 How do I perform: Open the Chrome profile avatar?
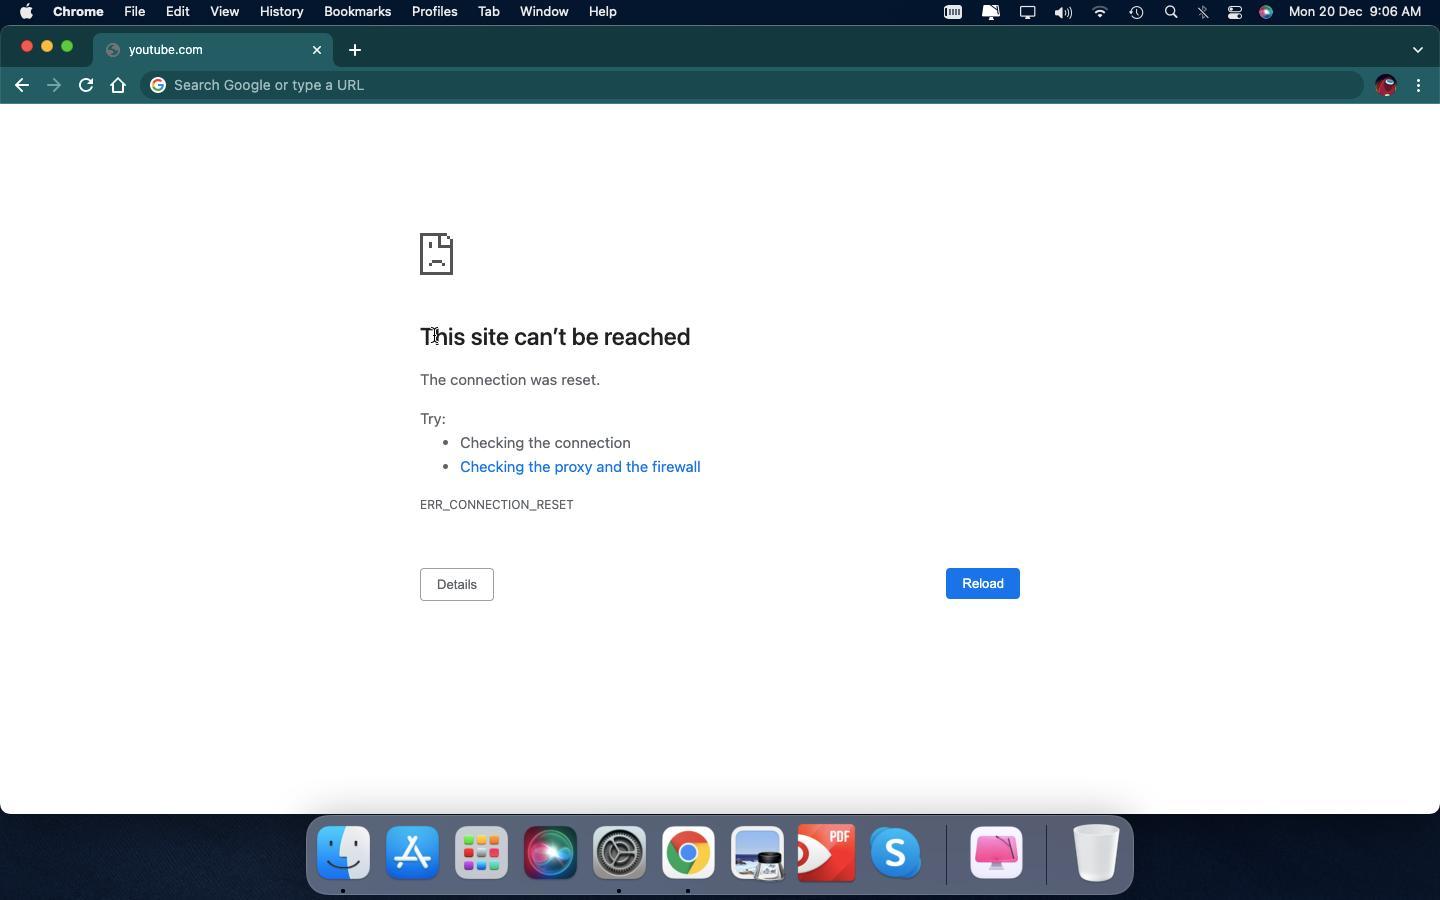tap(1385, 85)
